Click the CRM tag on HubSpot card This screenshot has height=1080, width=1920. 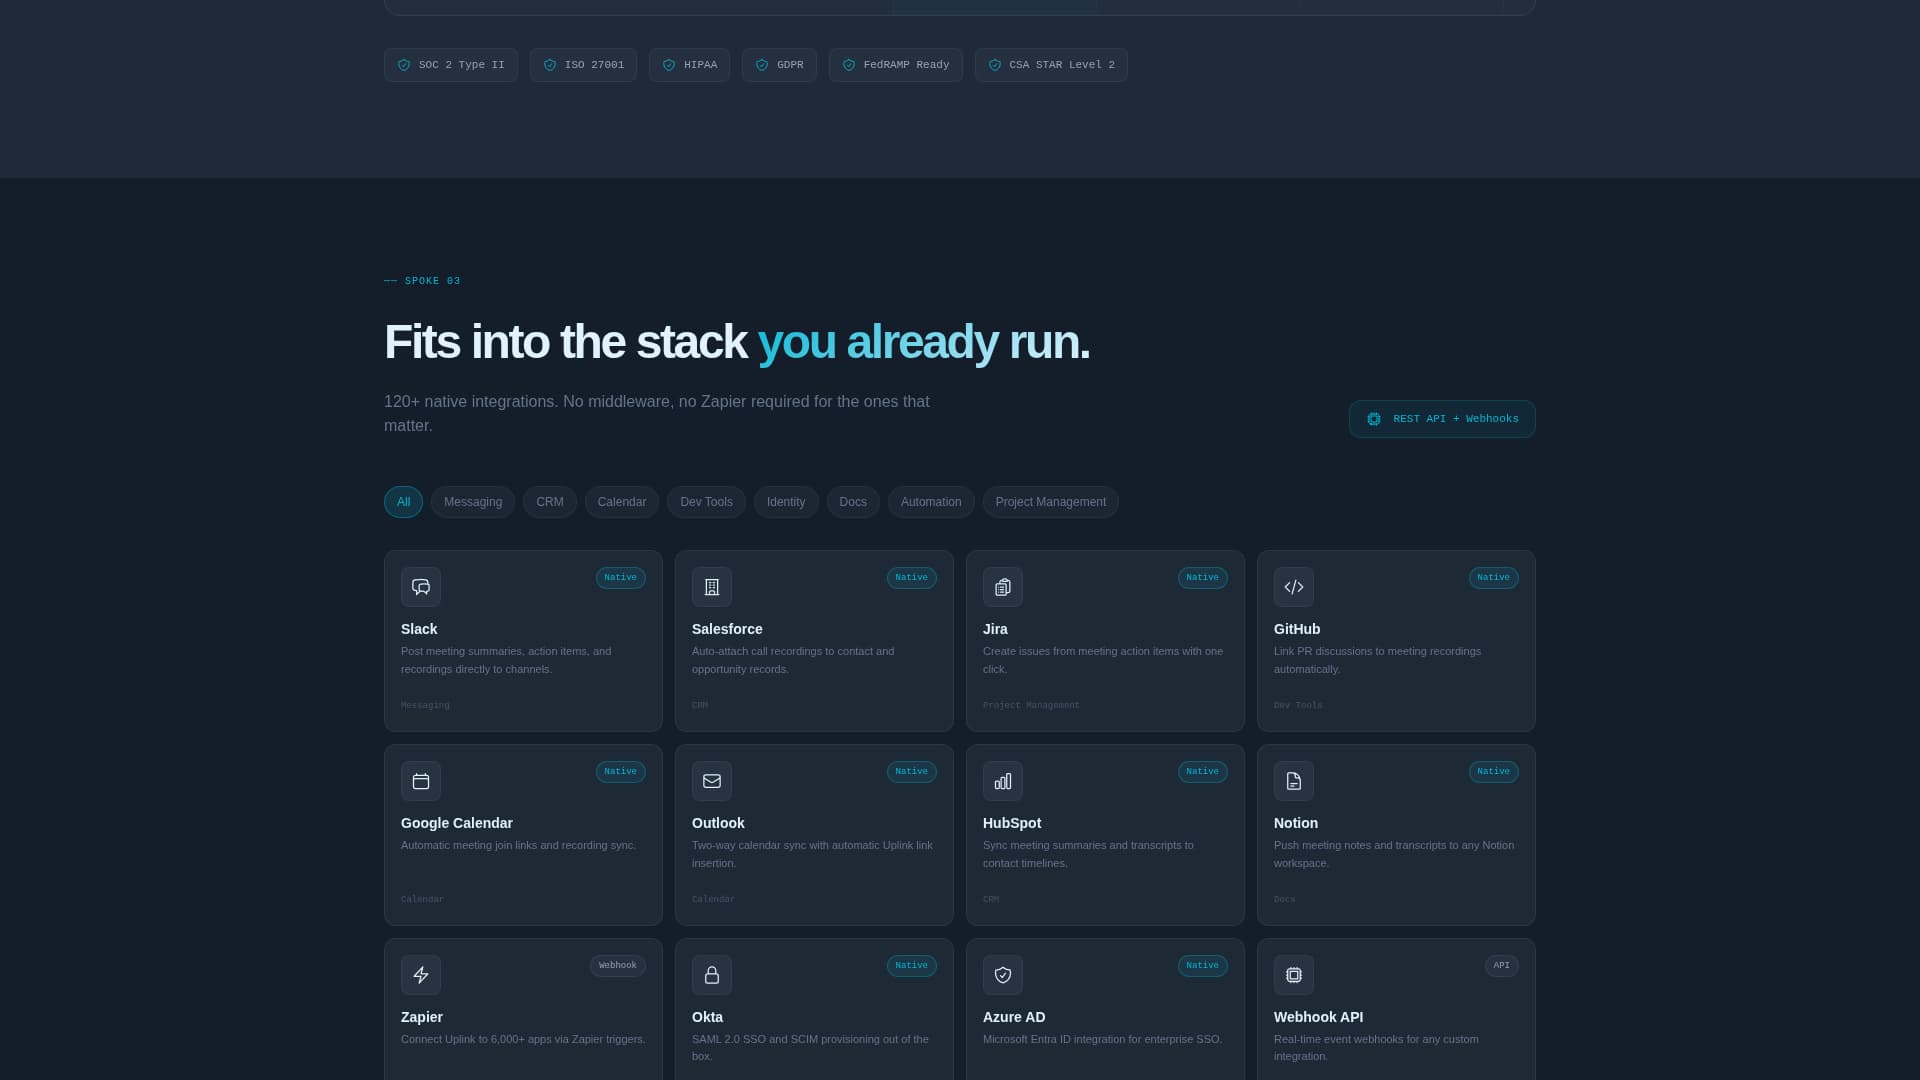click(991, 900)
